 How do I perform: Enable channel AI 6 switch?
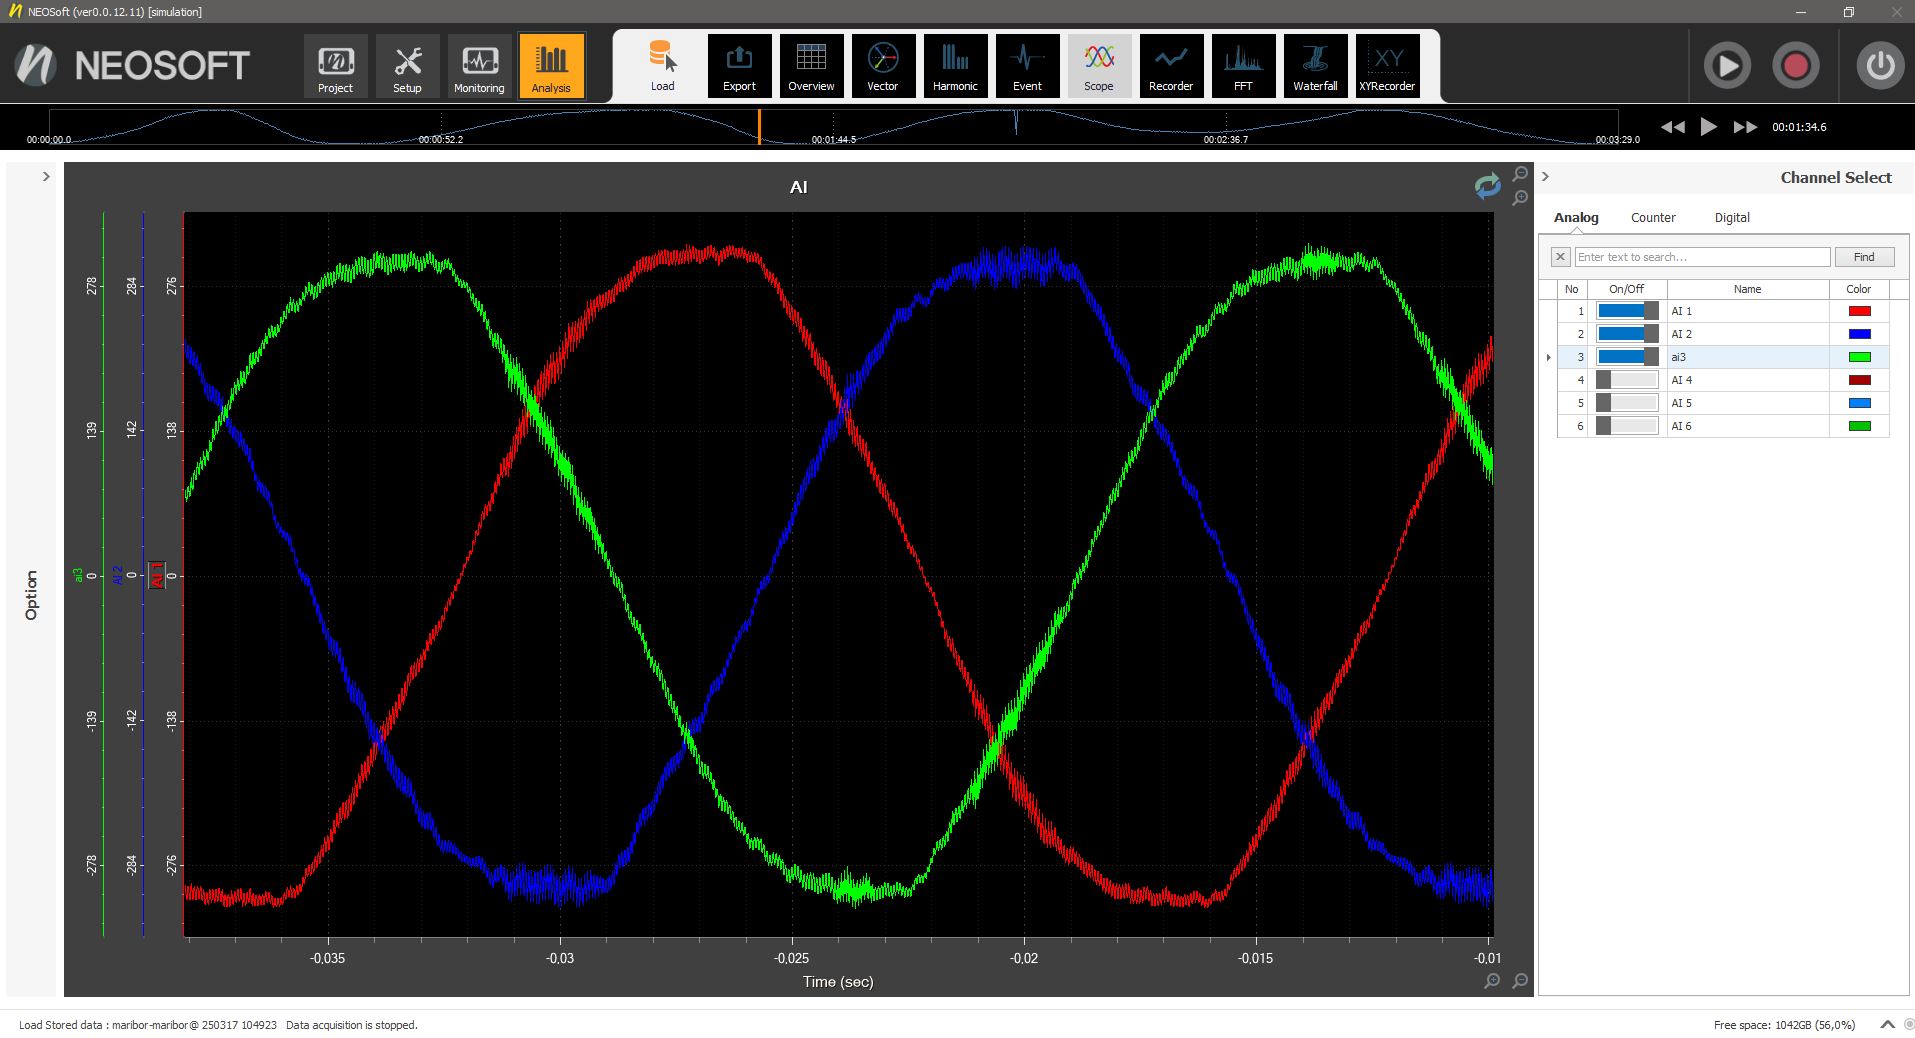[1627, 426]
